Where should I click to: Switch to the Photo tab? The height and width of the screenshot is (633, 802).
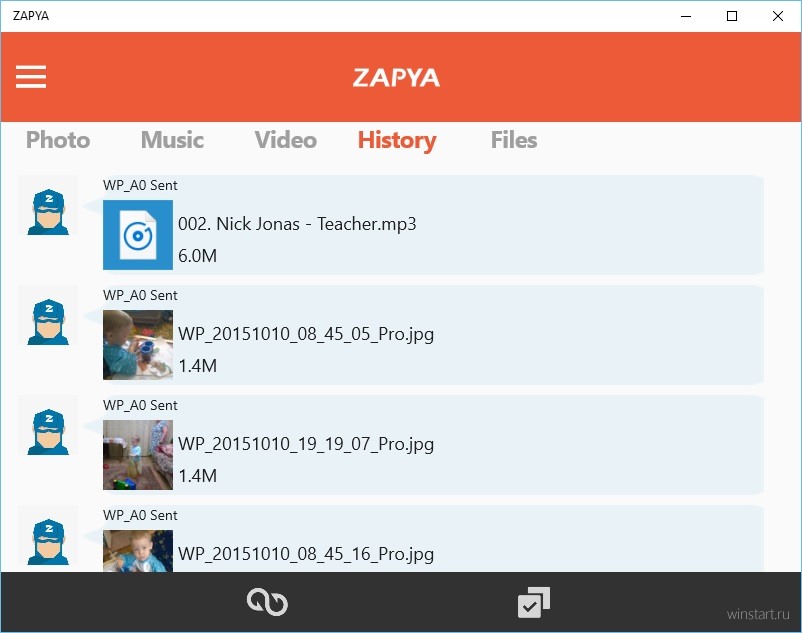pyautogui.click(x=58, y=140)
